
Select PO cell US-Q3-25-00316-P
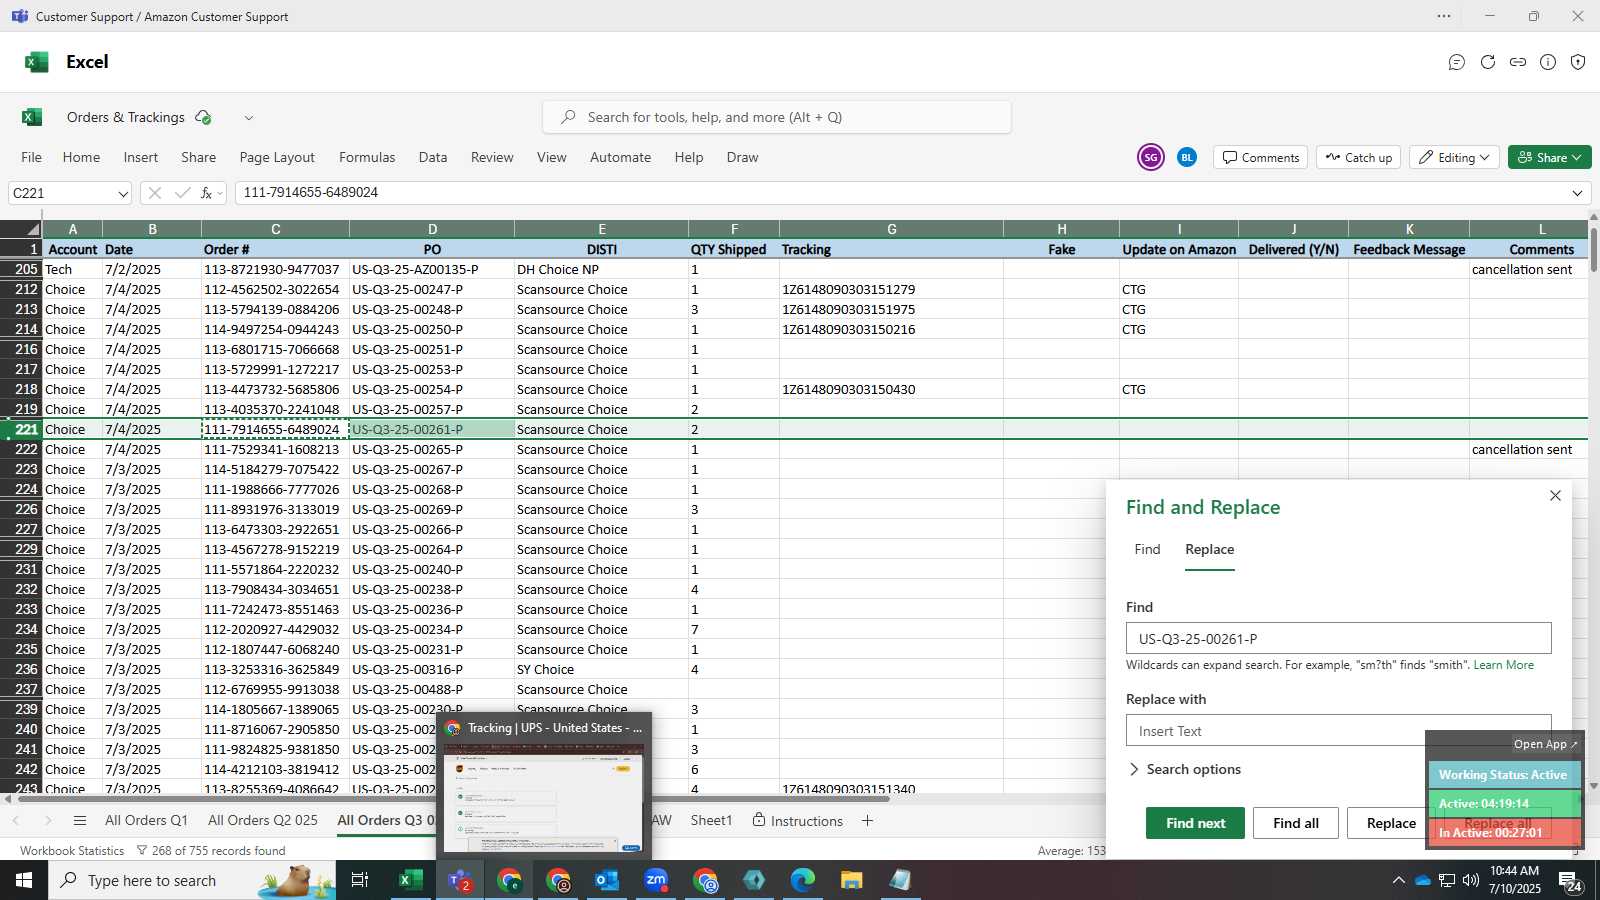pyautogui.click(x=432, y=669)
